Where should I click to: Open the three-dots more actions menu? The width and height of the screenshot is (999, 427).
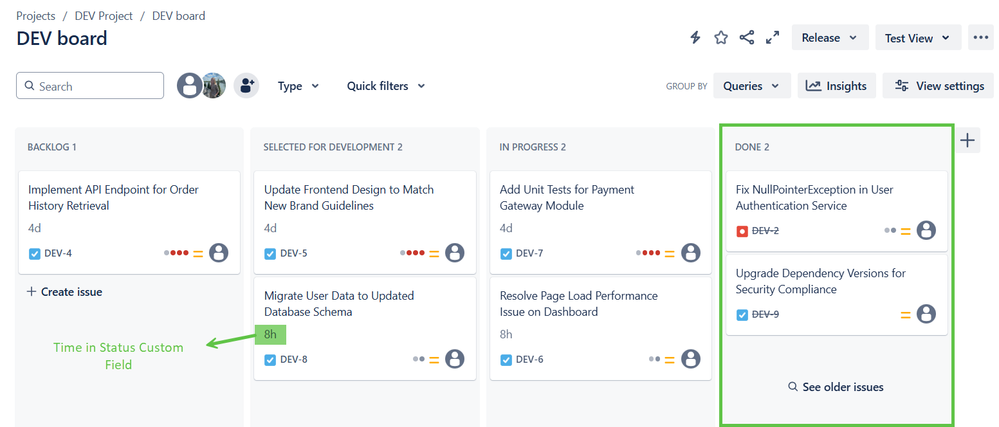tap(980, 38)
